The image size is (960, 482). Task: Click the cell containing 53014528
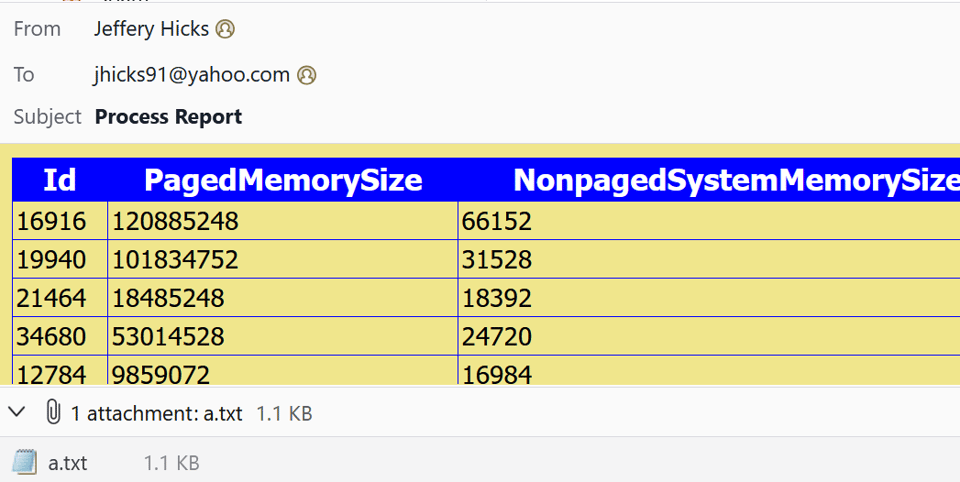pyautogui.click(x=283, y=337)
